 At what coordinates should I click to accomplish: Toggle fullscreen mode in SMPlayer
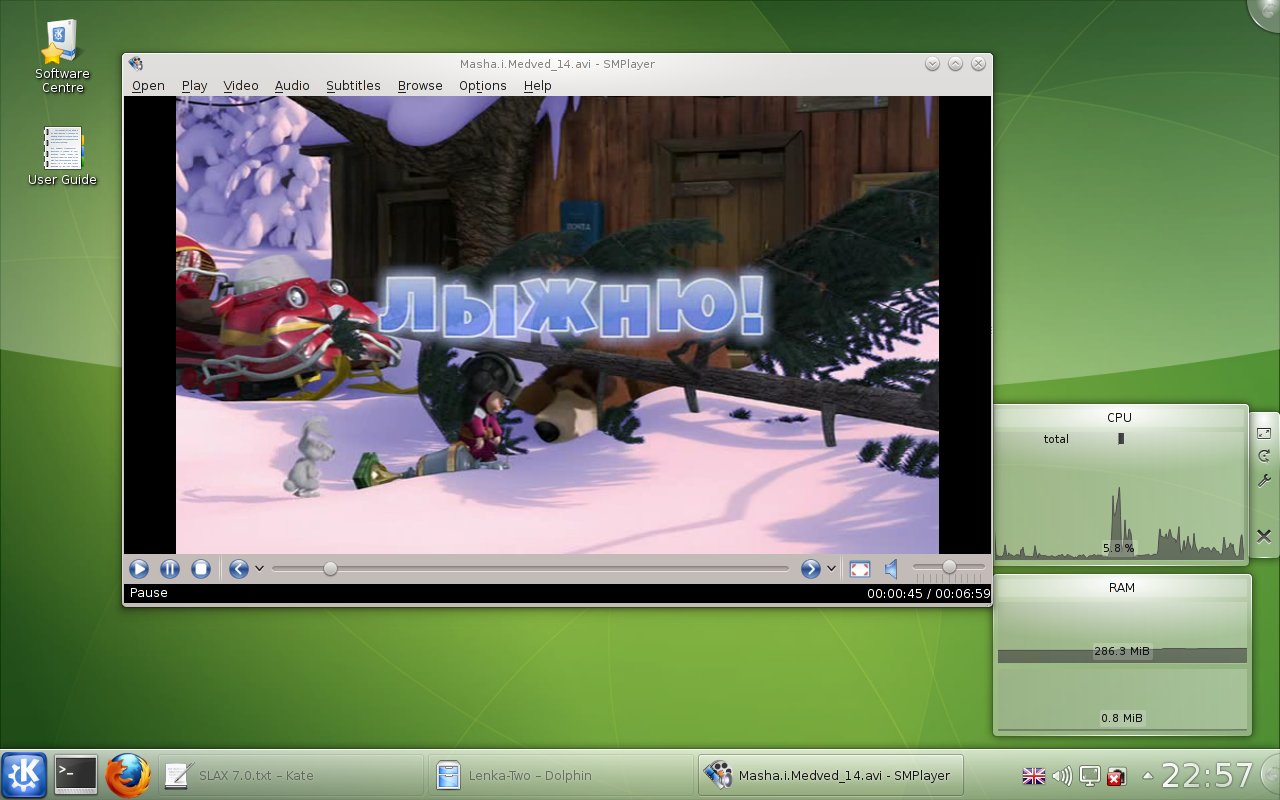coord(859,568)
